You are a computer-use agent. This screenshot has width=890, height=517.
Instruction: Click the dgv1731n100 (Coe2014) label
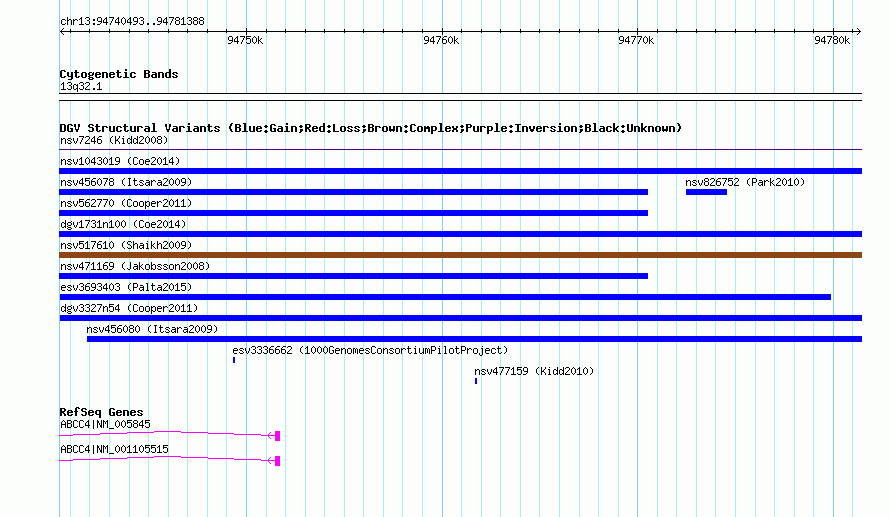click(x=123, y=224)
